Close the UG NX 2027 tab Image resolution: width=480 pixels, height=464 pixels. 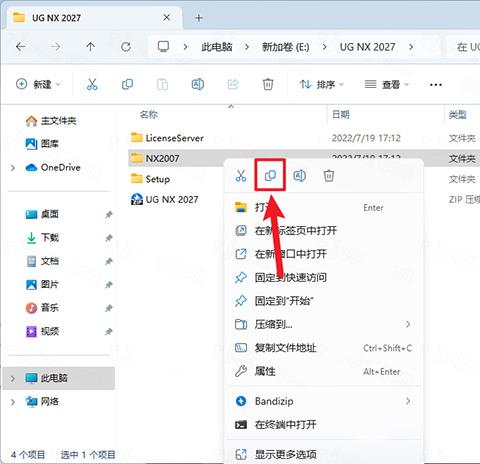pyautogui.click(x=167, y=17)
